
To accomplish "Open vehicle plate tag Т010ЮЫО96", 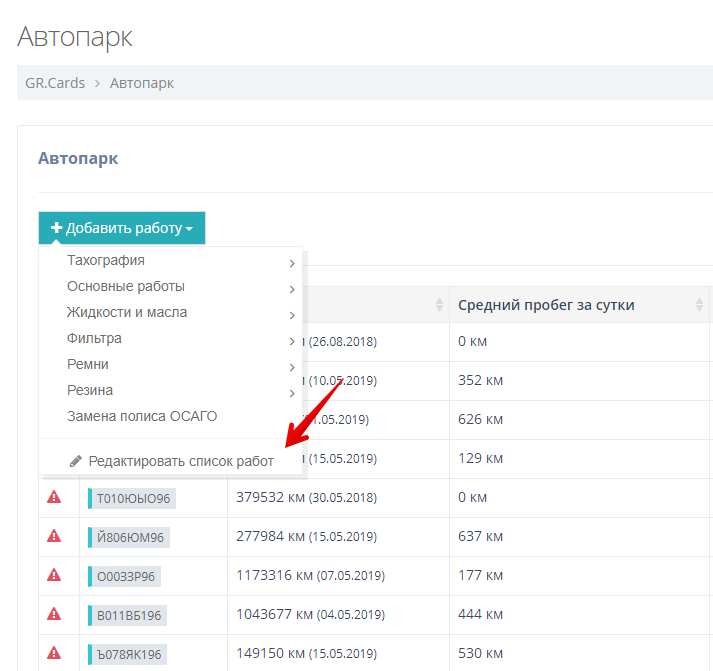I will (x=132, y=498).
